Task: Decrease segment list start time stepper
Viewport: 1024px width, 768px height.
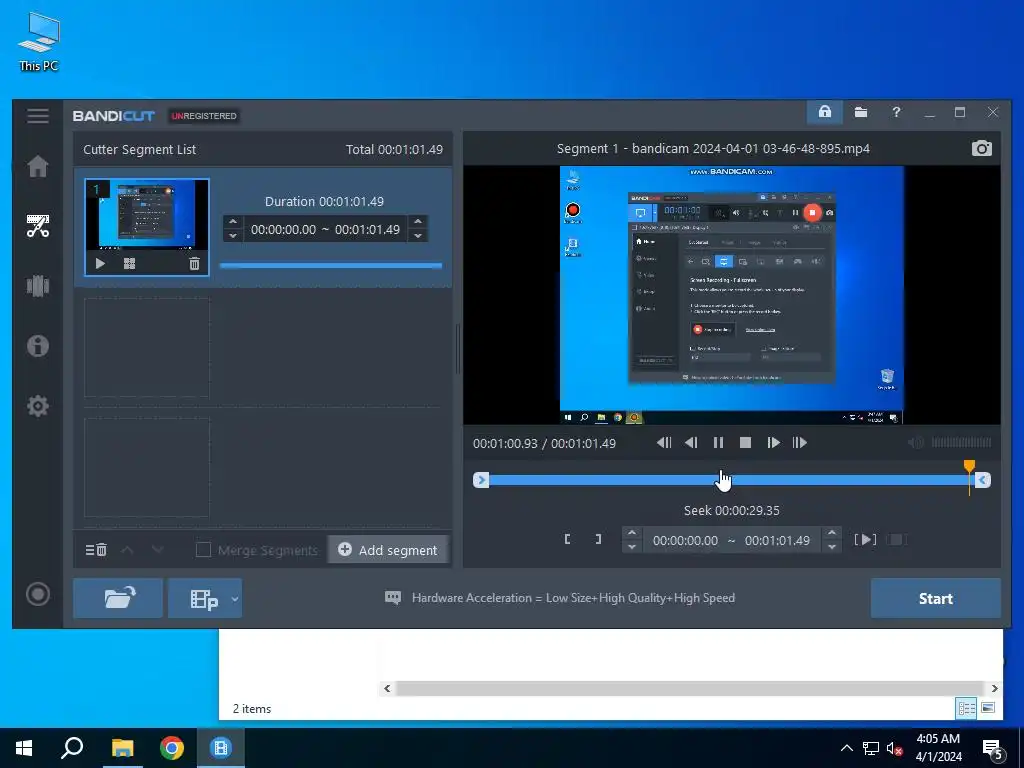Action: coord(233,236)
